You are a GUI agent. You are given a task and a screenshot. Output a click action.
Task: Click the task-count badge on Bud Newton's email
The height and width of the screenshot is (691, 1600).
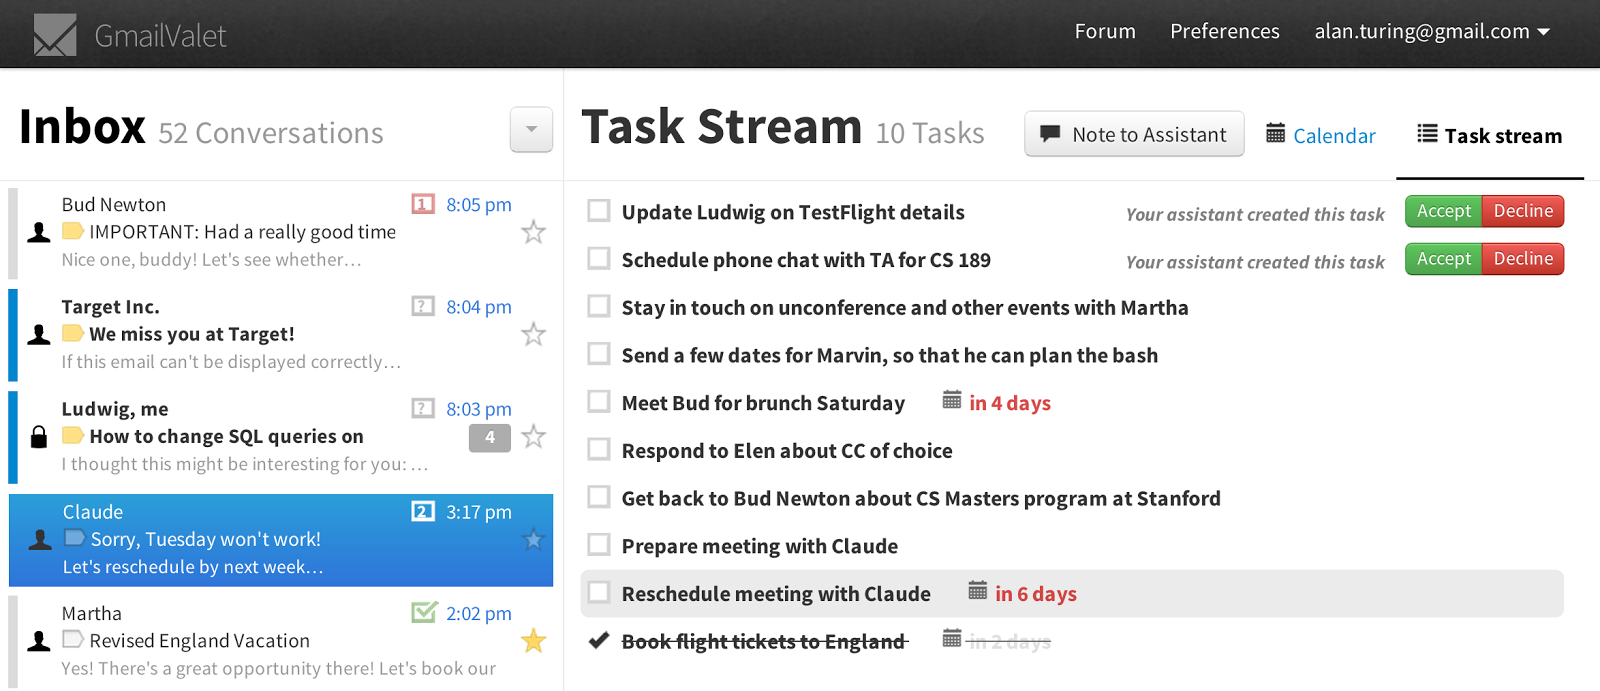(x=423, y=205)
